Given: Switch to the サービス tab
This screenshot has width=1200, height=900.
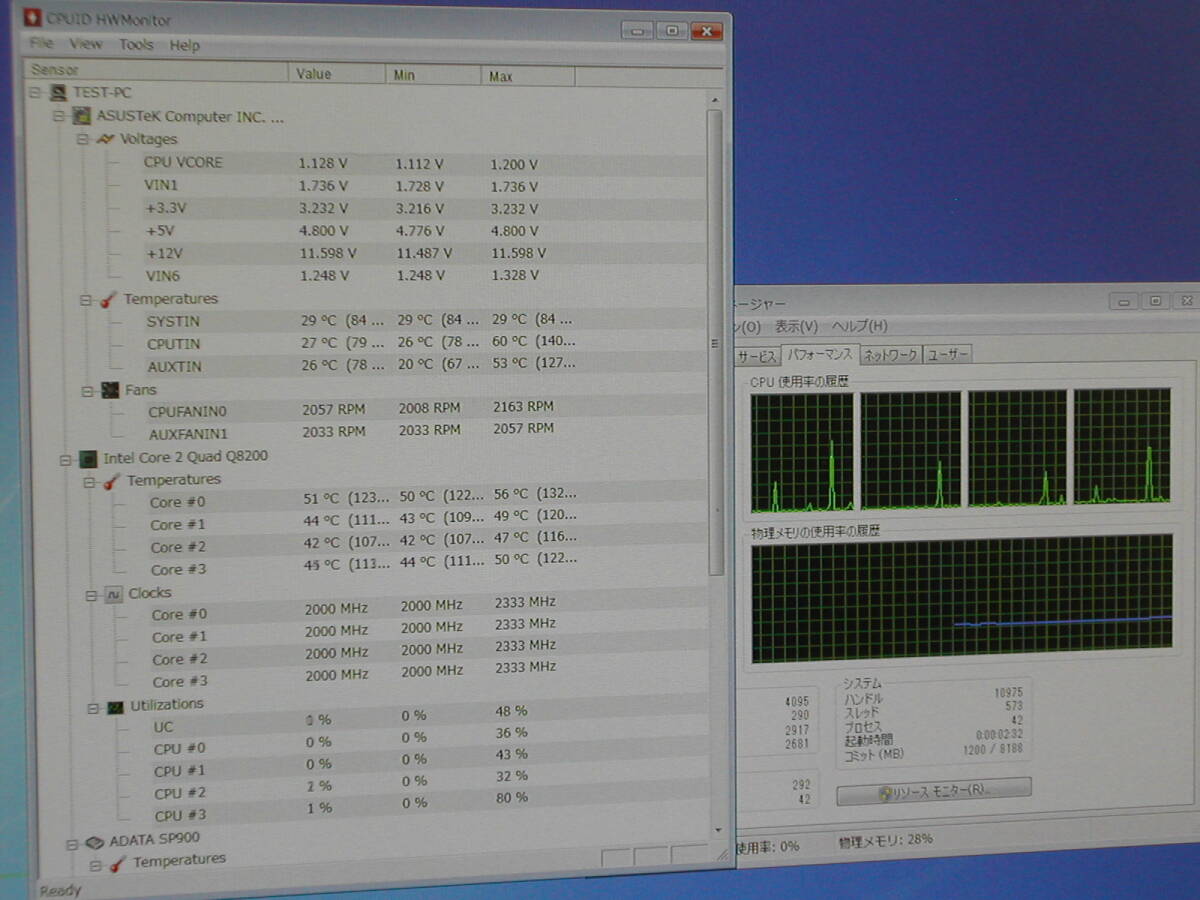Looking at the screenshot, I should (757, 356).
